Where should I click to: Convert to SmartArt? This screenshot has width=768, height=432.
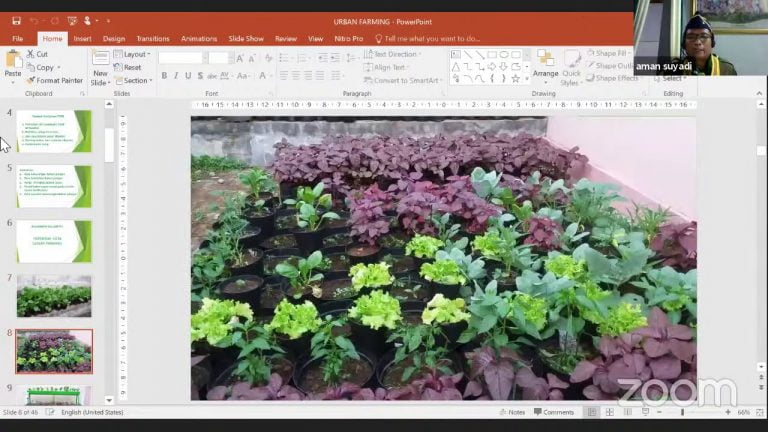tap(404, 80)
